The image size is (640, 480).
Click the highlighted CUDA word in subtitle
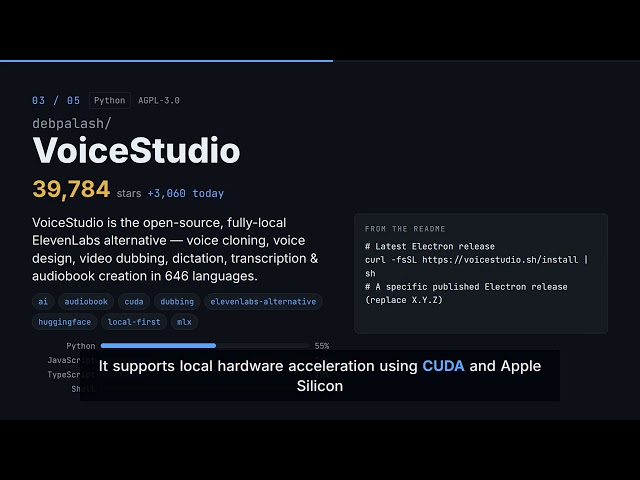coord(443,366)
